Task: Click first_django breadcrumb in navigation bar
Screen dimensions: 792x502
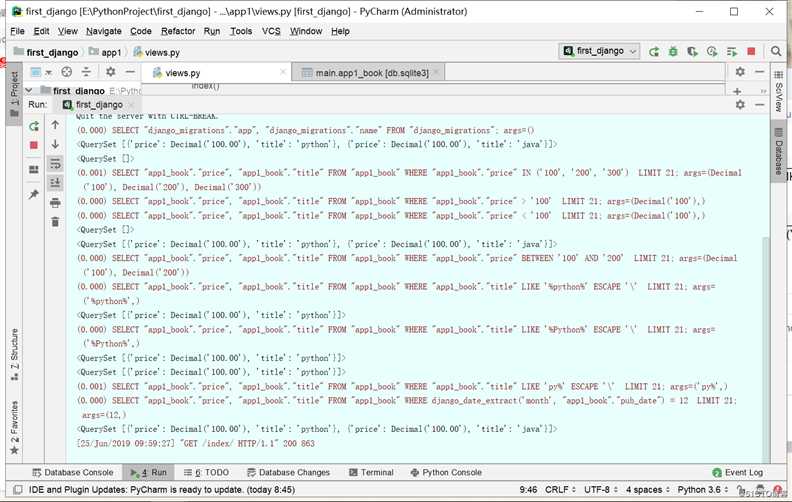Action: click(46, 52)
